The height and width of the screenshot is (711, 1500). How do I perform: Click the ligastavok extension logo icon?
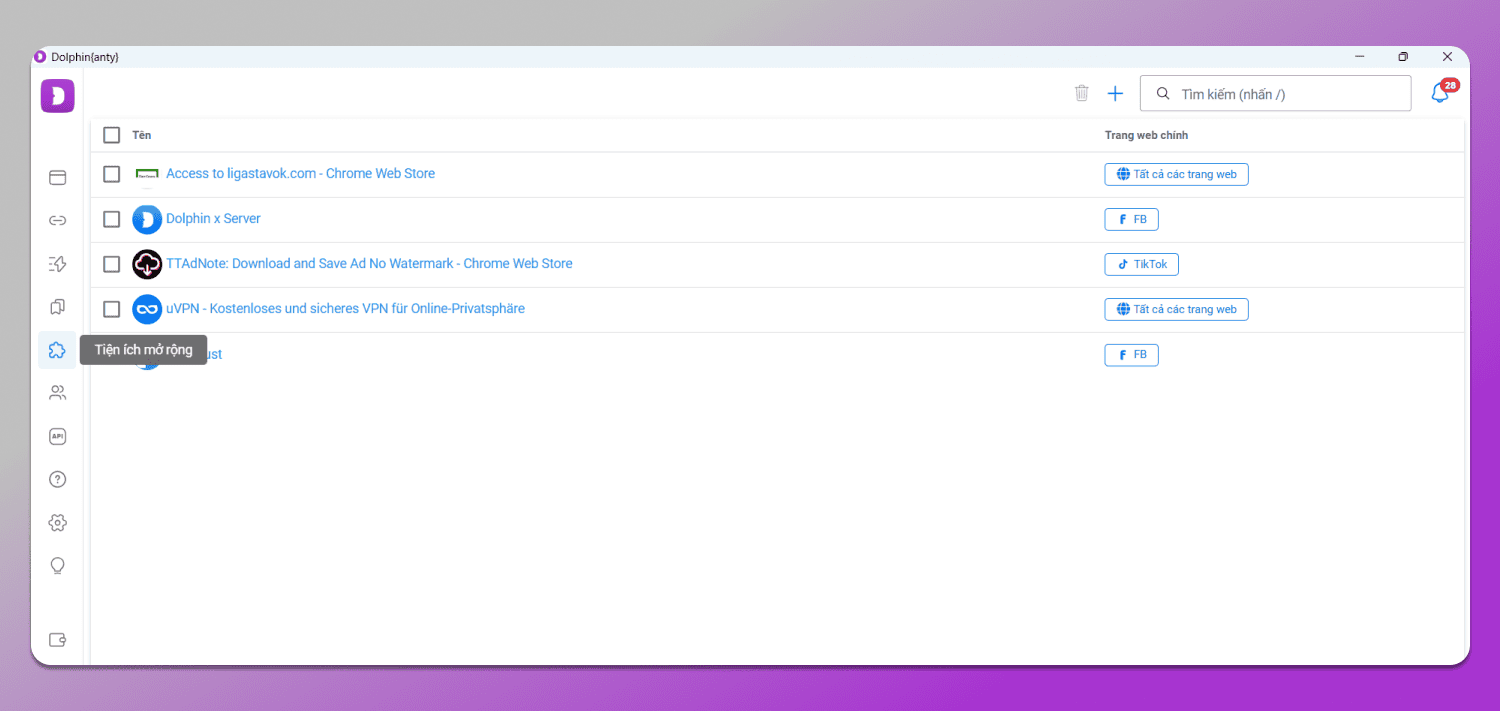[x=147, y=174]
